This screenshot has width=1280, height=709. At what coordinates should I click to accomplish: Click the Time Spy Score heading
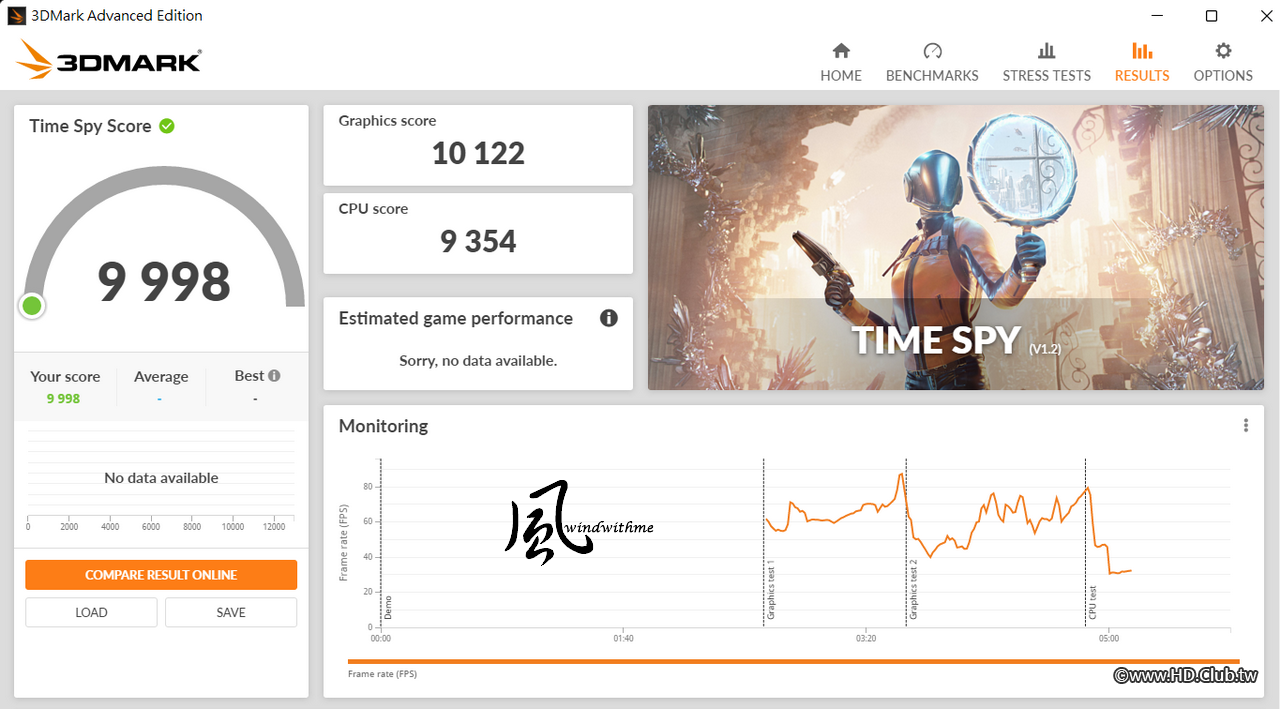pyautogui.click(x=90, y=126)
